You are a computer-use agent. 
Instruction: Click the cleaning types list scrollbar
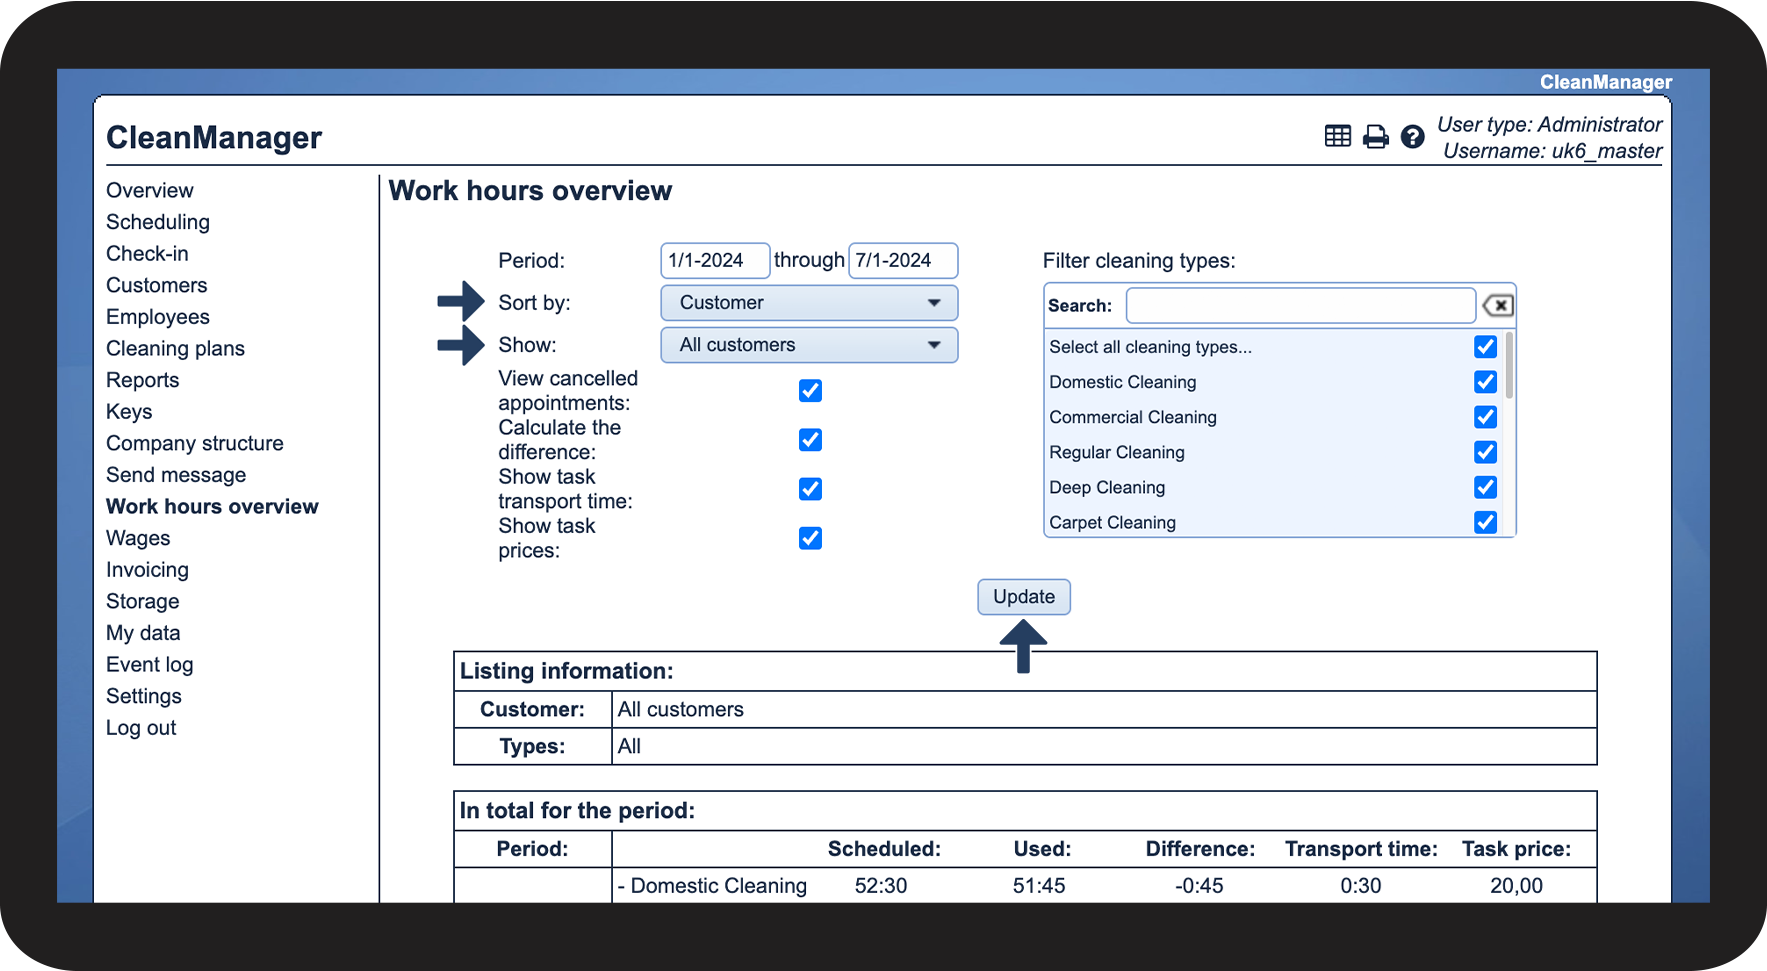pos(1509,366)
